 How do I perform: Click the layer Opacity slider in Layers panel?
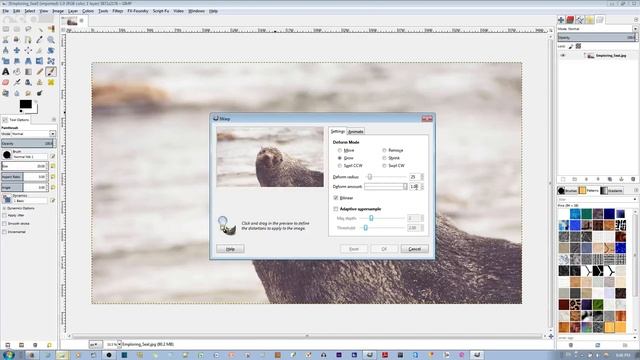(597, 38)
